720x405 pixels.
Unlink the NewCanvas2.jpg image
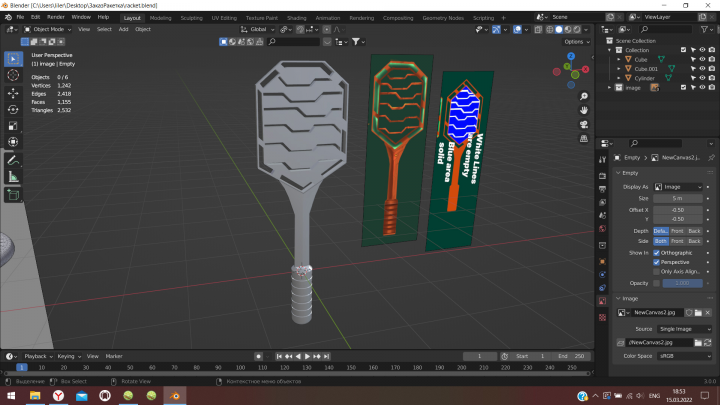(708, 313)
